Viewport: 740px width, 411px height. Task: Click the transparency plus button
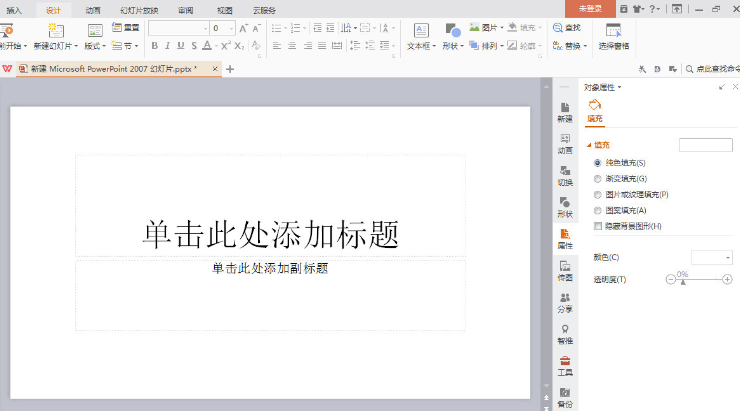tap(727, 279)
